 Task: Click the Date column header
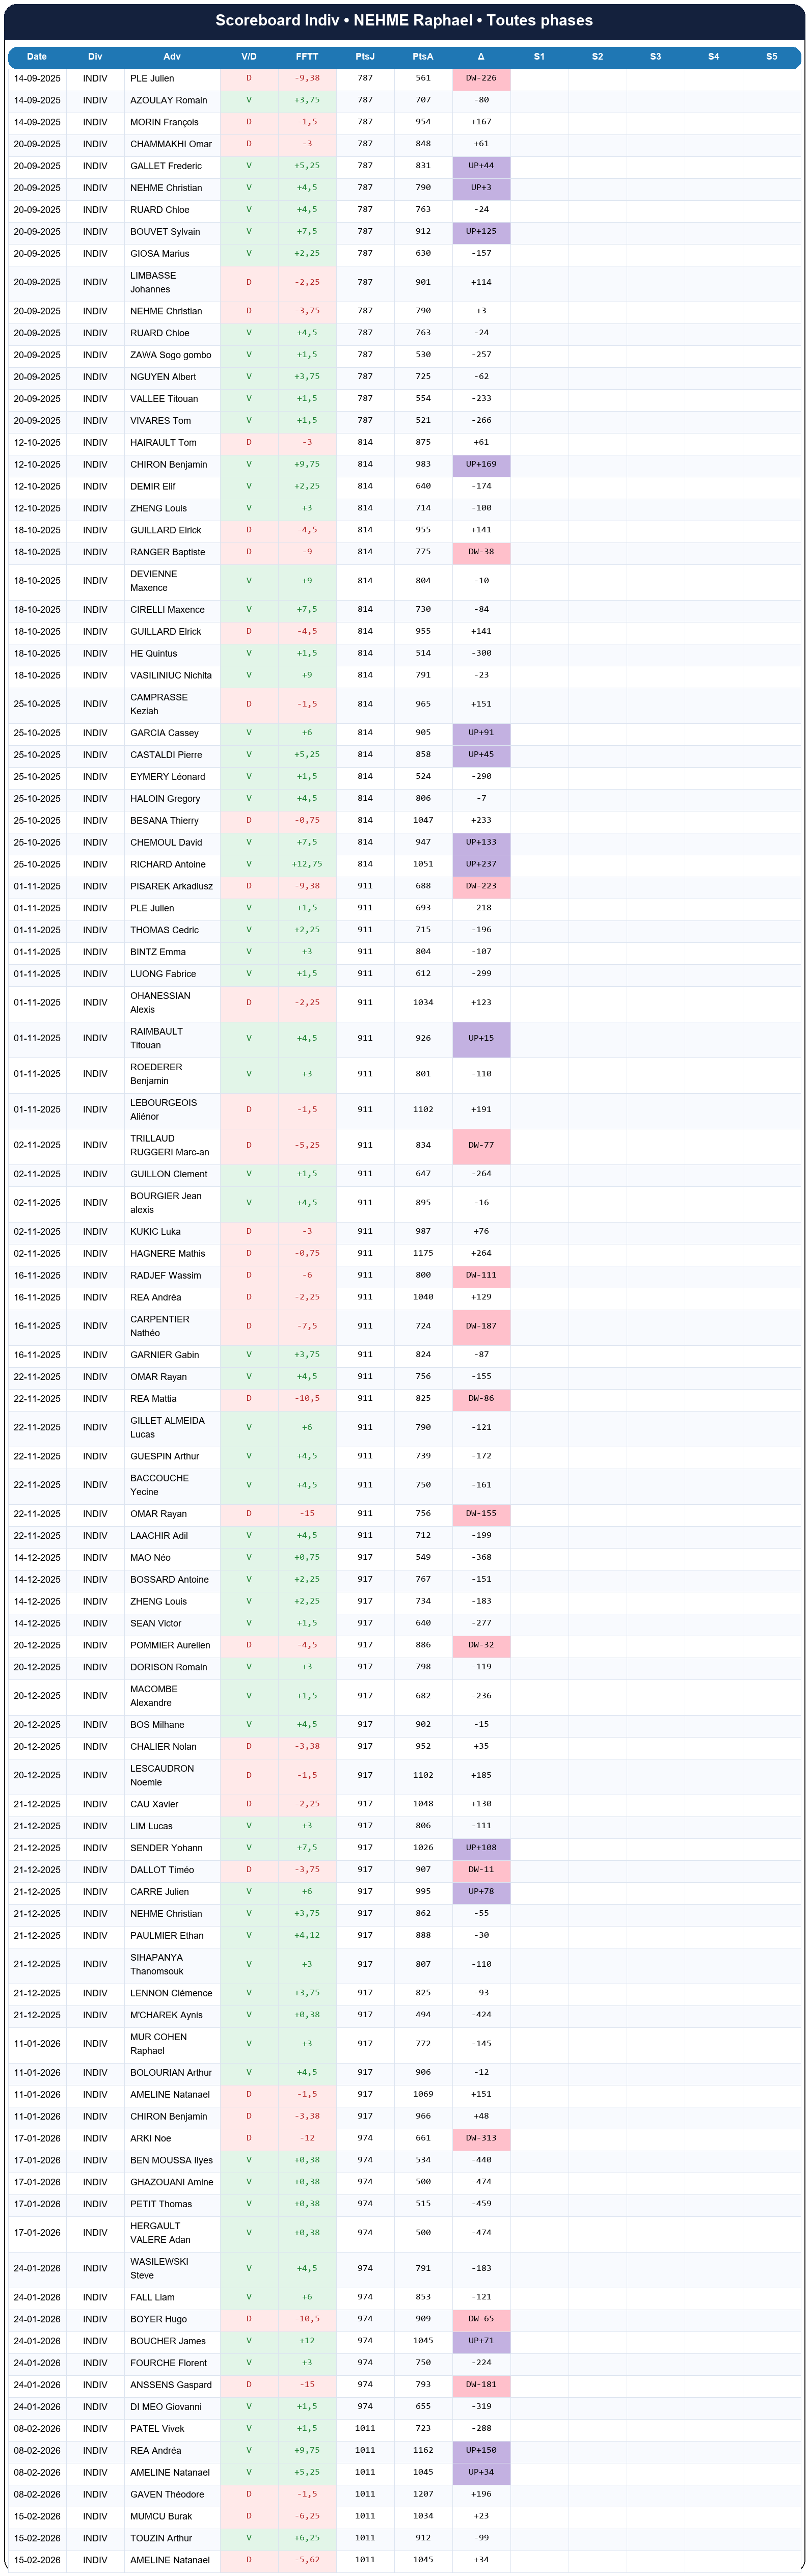[x=37, y=57]
